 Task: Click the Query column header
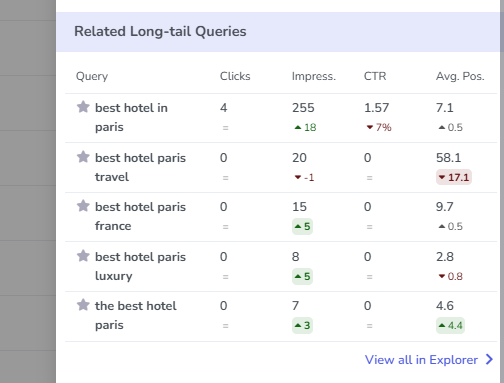pos(92,76)
